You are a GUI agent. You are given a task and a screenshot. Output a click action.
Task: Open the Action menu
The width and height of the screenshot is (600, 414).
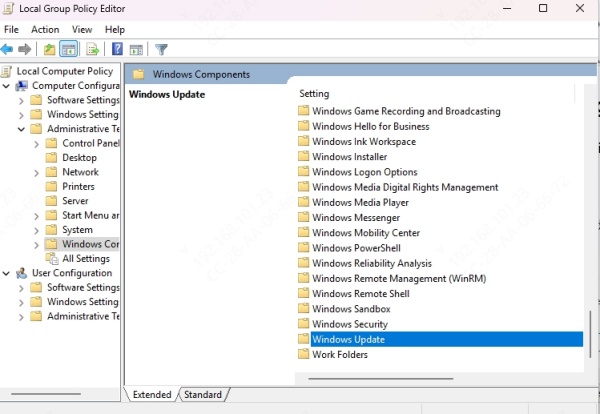(45, 29)
